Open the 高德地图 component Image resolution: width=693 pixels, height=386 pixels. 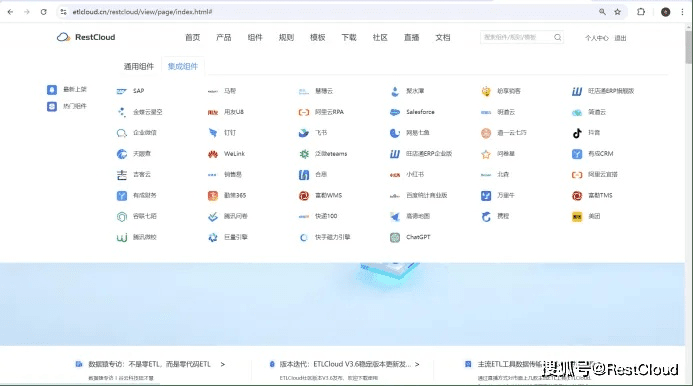(x=410, y=216)
